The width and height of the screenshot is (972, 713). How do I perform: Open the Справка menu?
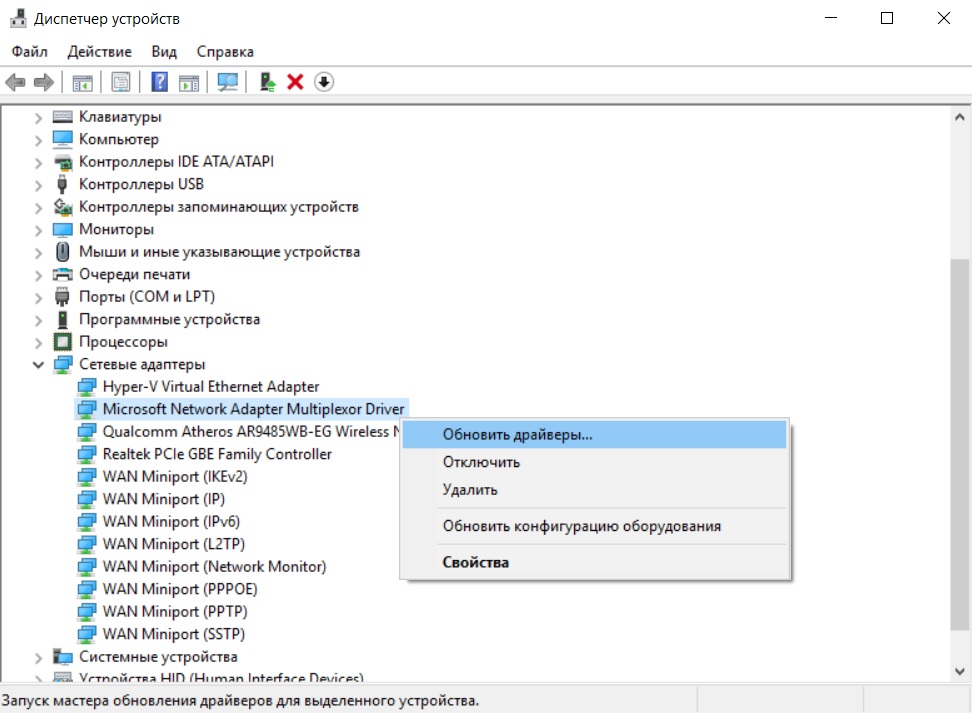coord(225,51)
